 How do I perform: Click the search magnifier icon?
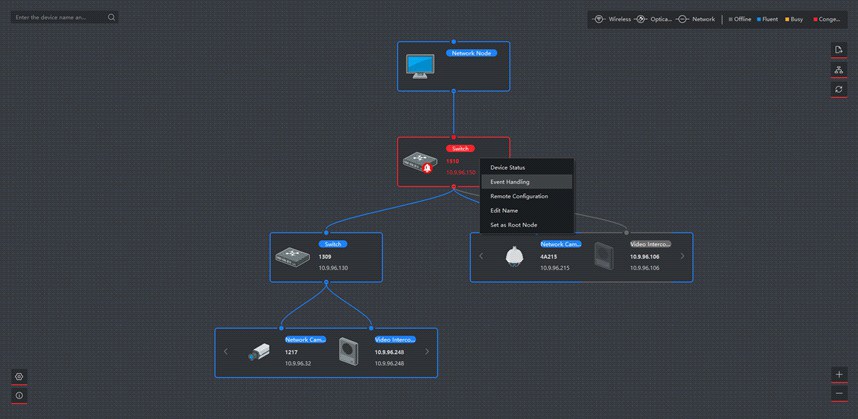click(111, 17)
